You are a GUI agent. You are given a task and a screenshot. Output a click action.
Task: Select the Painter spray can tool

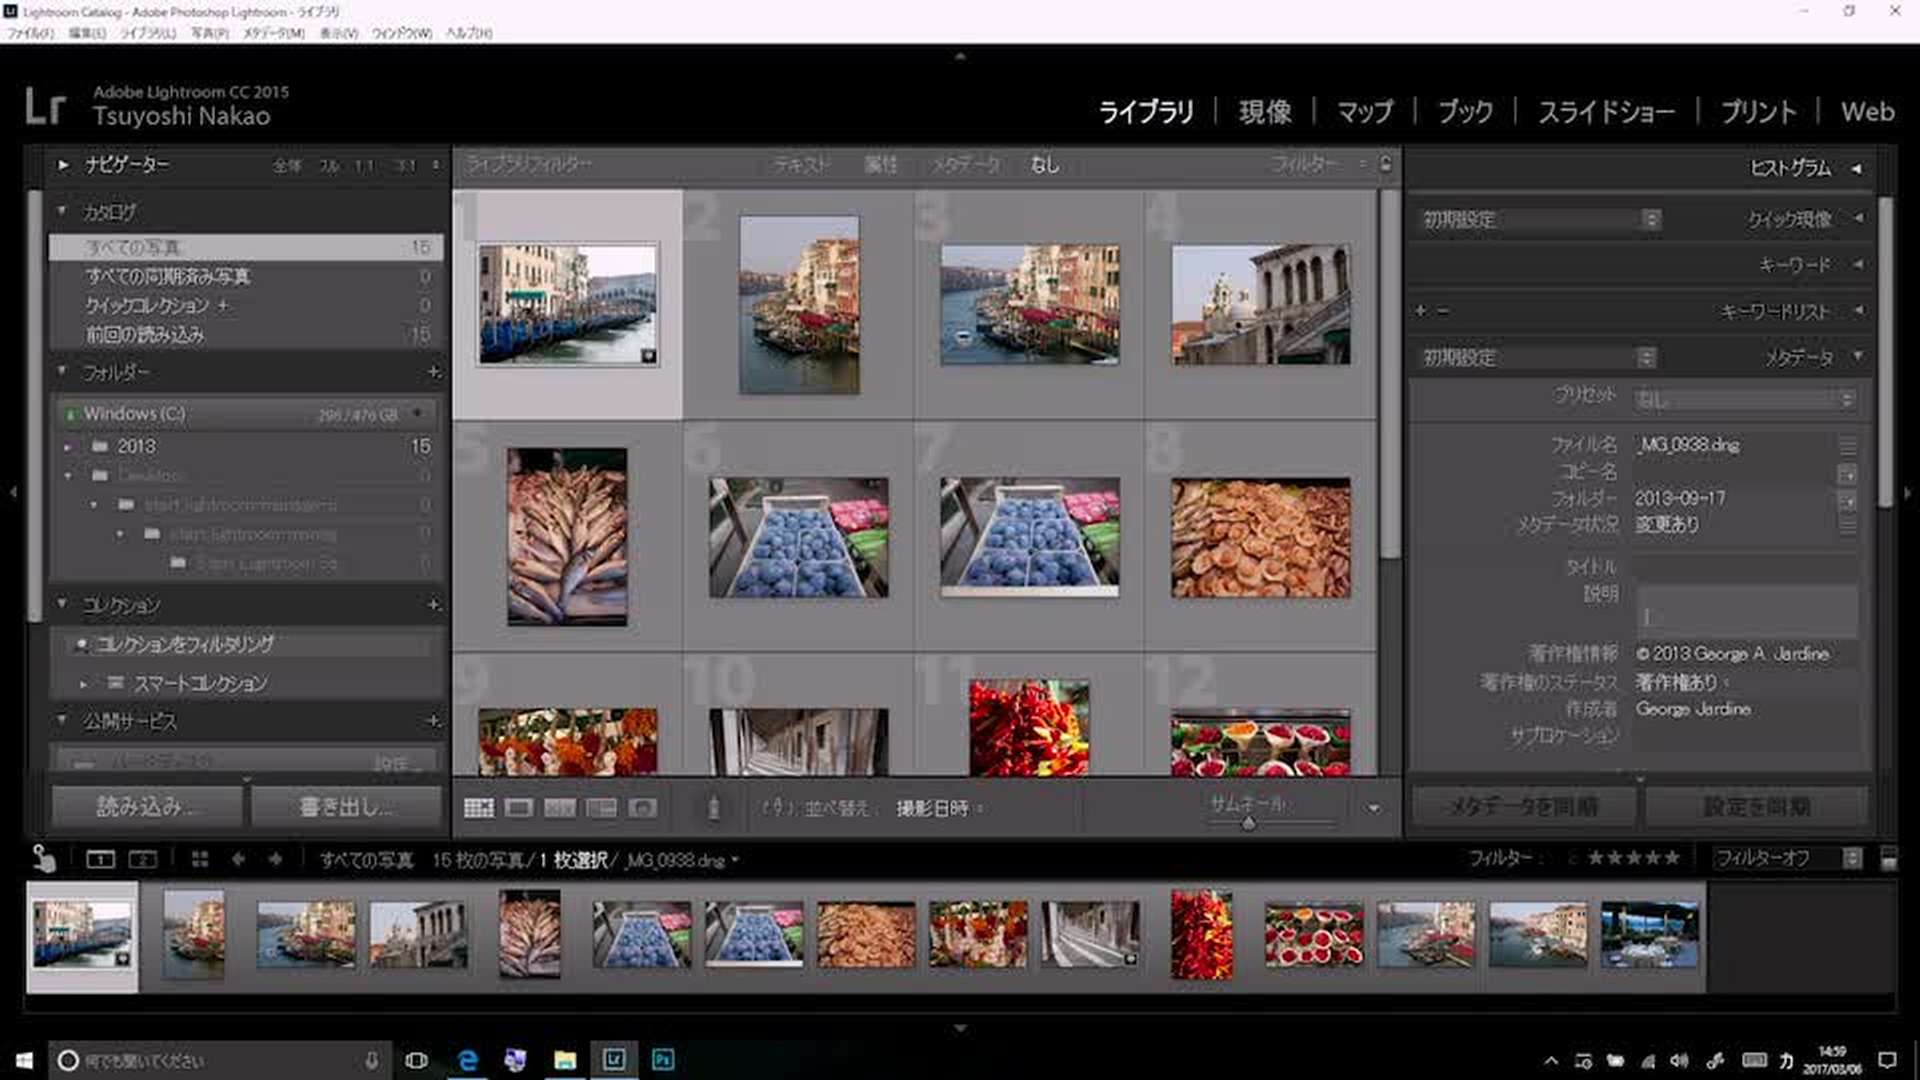(x=713, y=808)
